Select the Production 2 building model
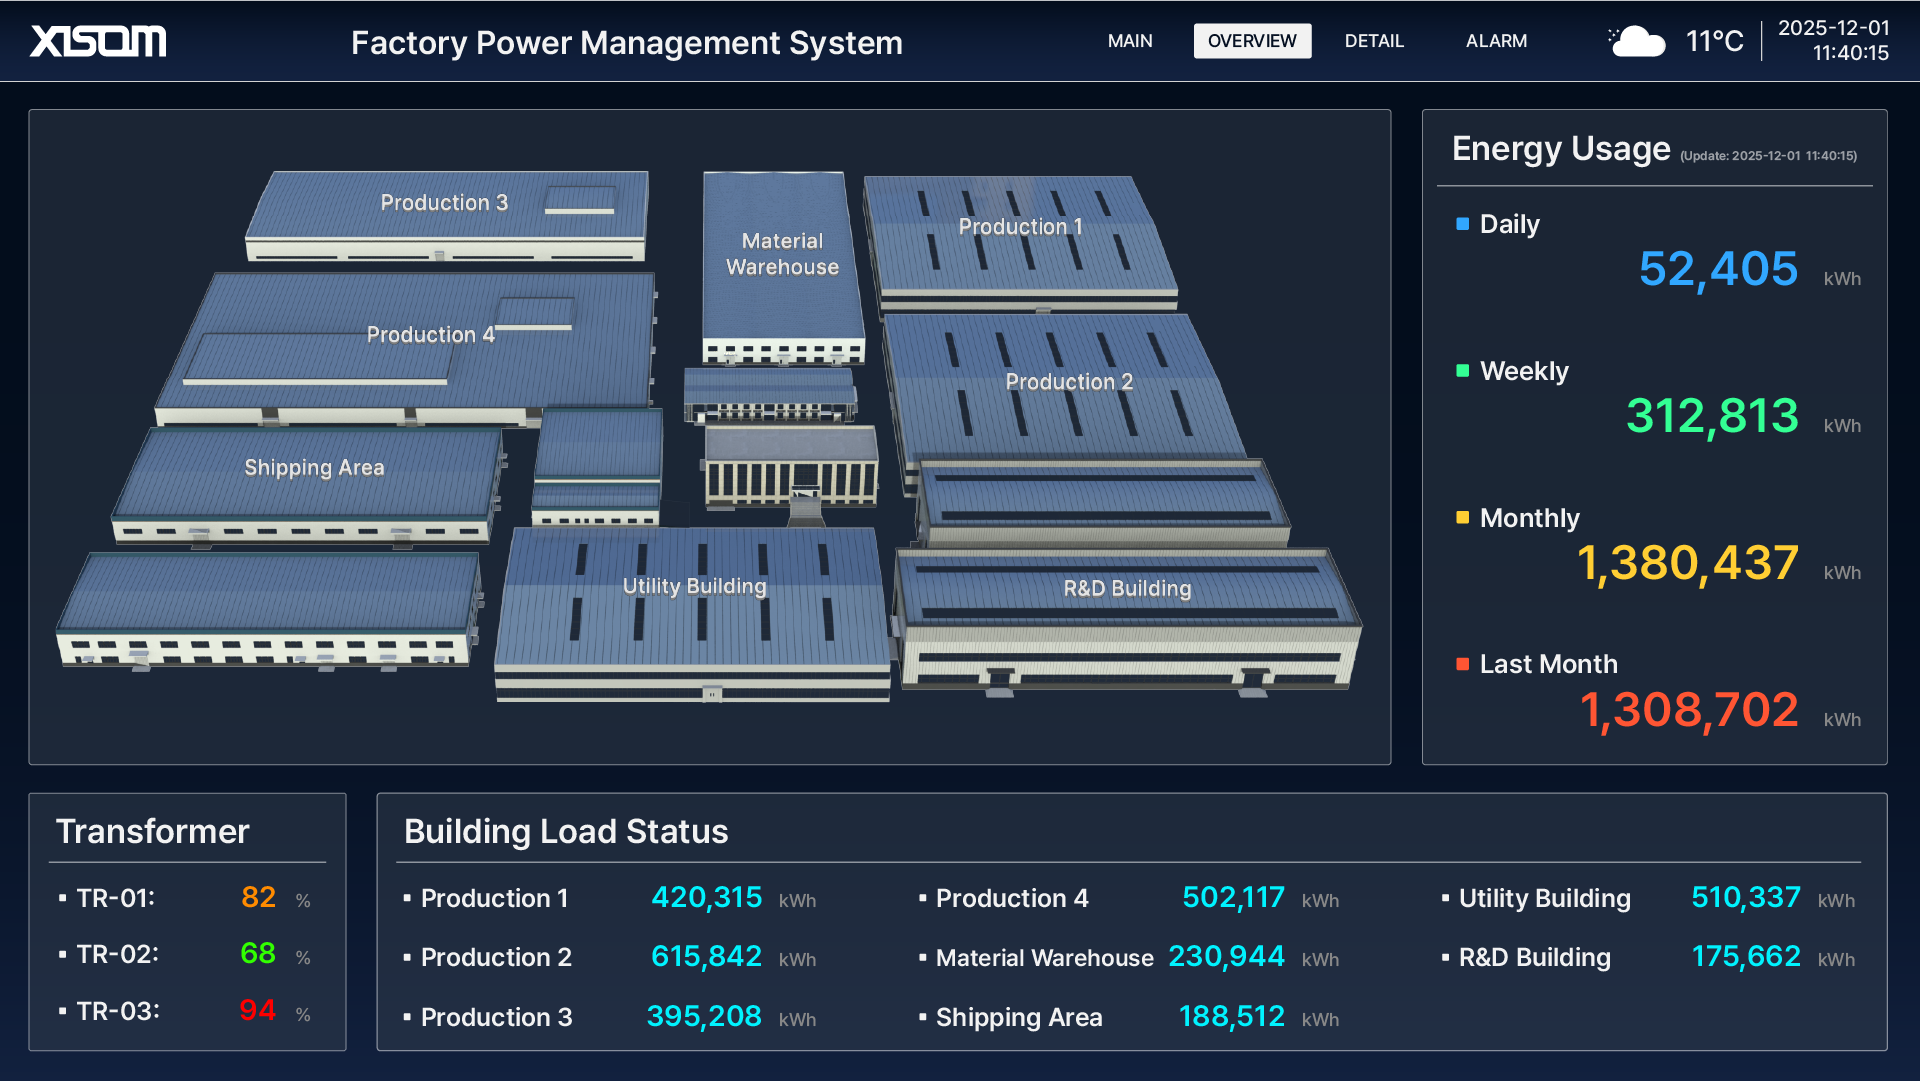Screen dimensions: 1920x1081 point(1069,383)
